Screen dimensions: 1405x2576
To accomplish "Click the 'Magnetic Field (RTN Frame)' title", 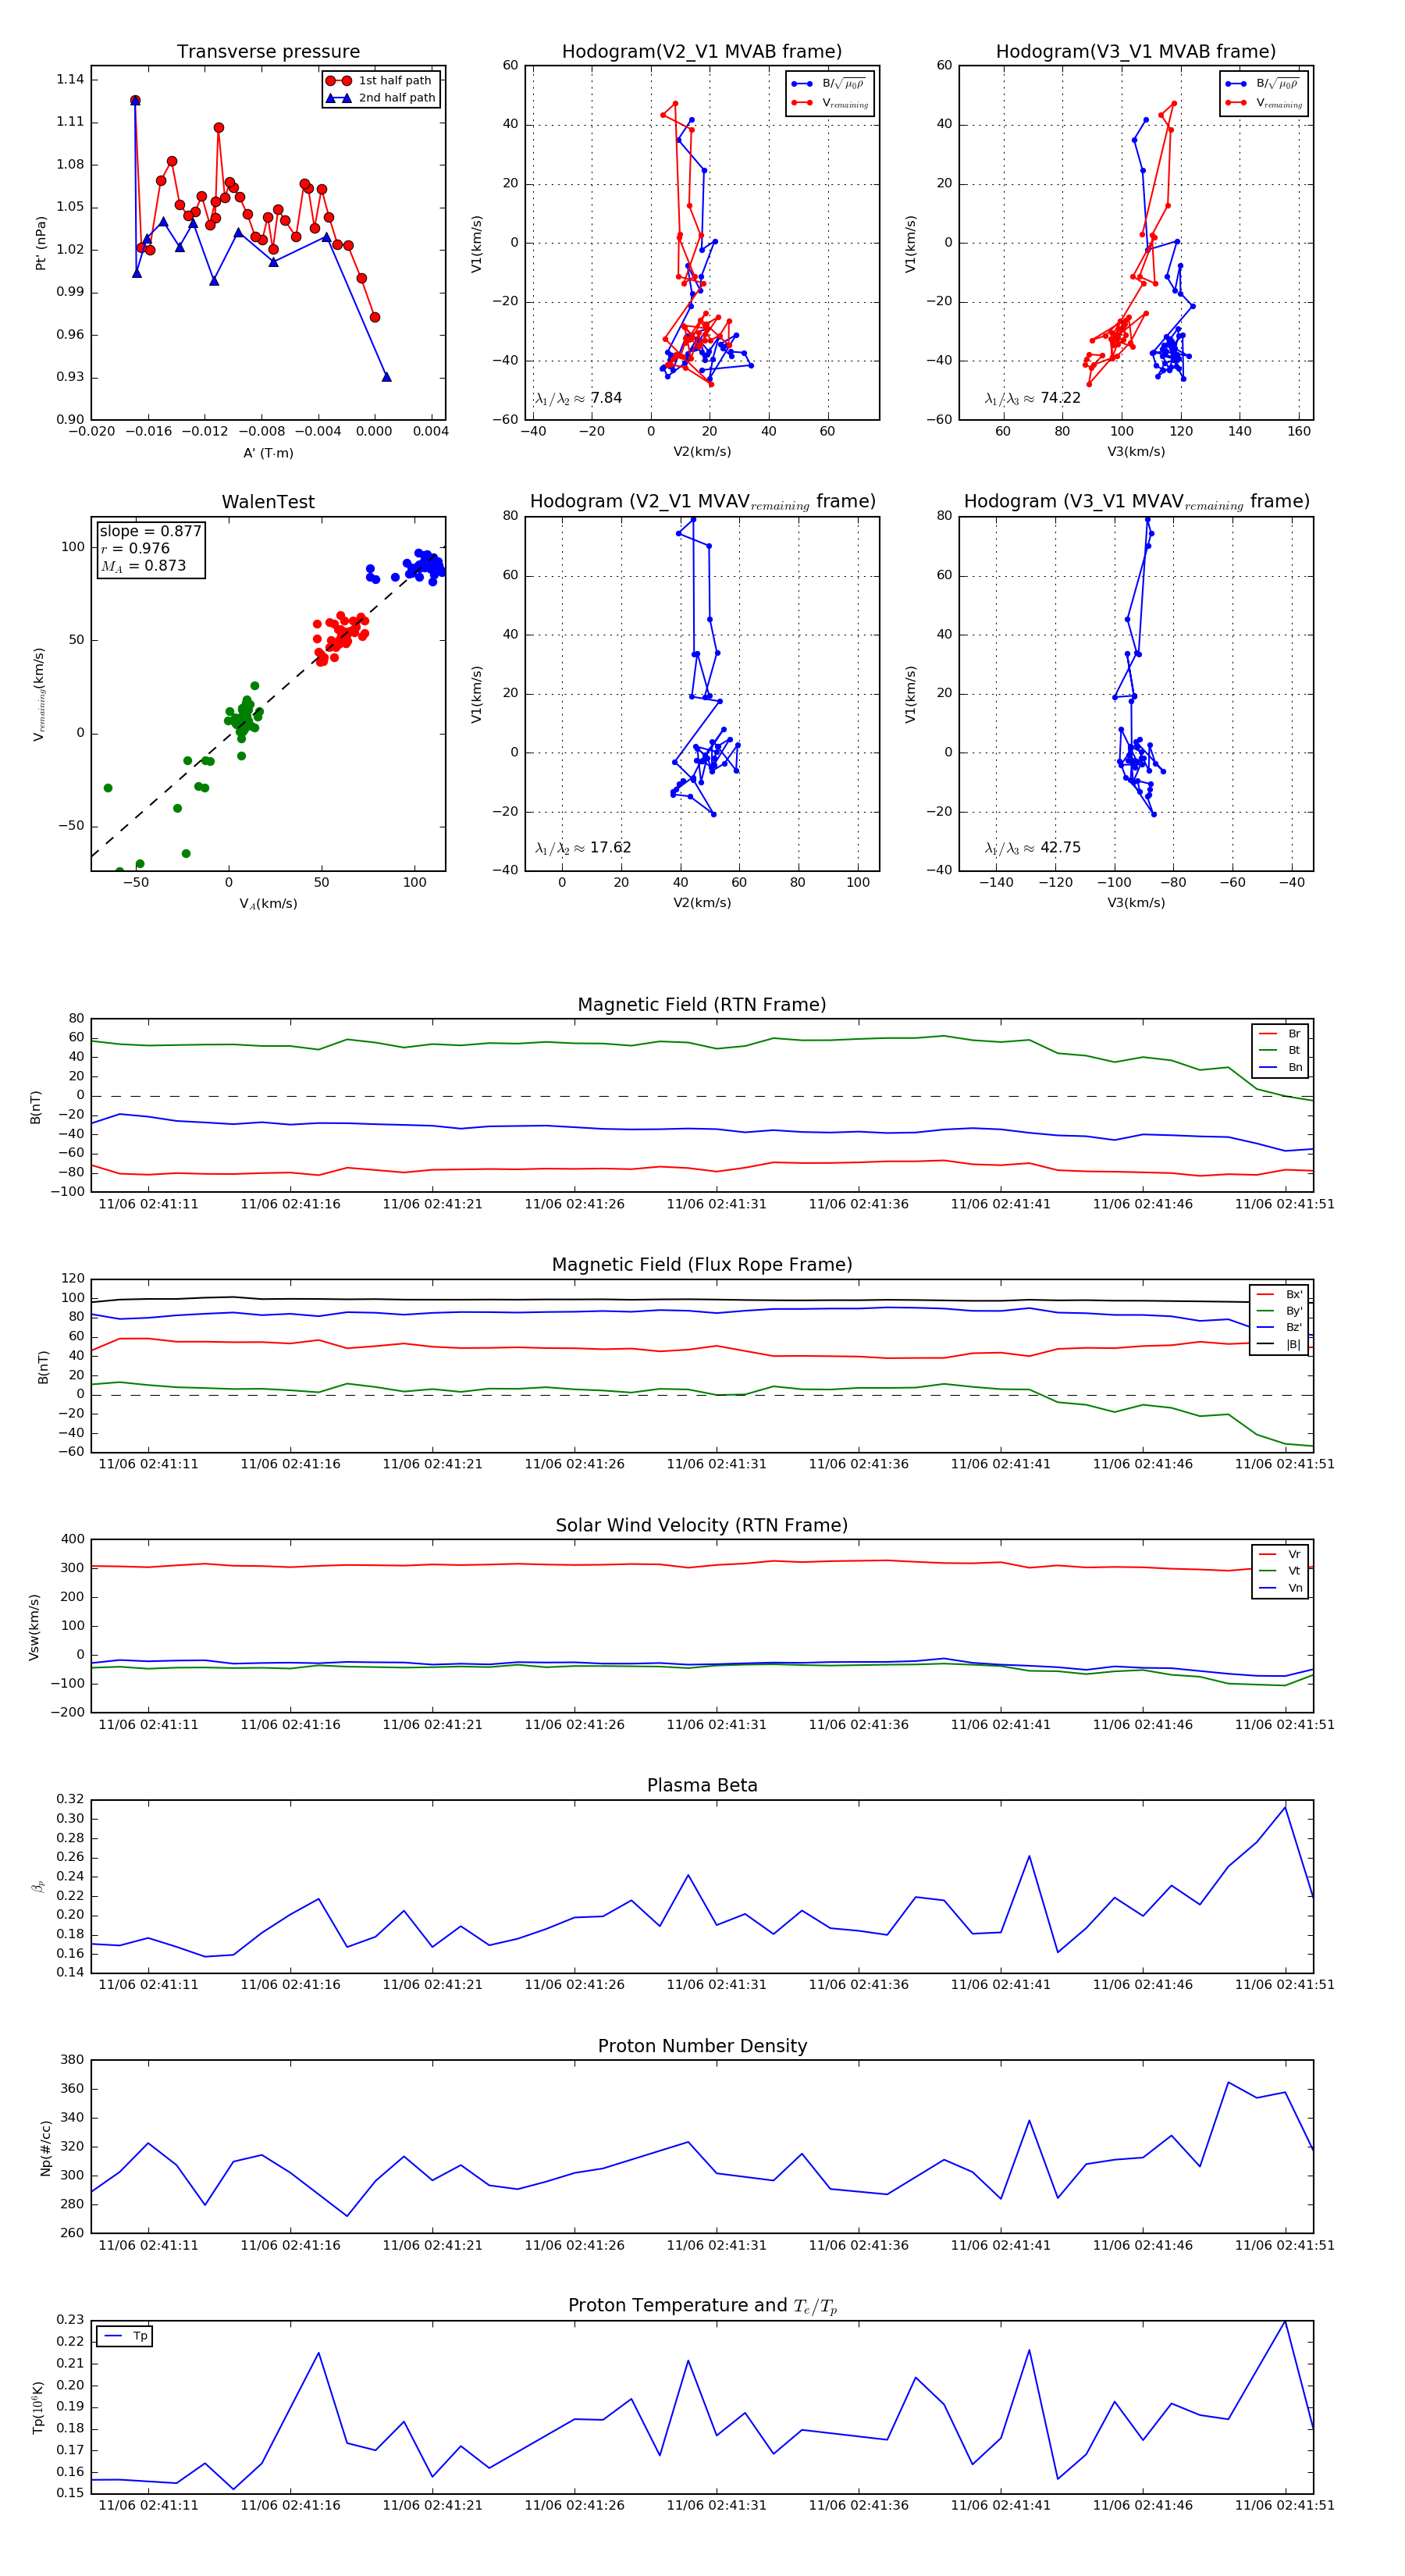I will [x=702, y=1005].
